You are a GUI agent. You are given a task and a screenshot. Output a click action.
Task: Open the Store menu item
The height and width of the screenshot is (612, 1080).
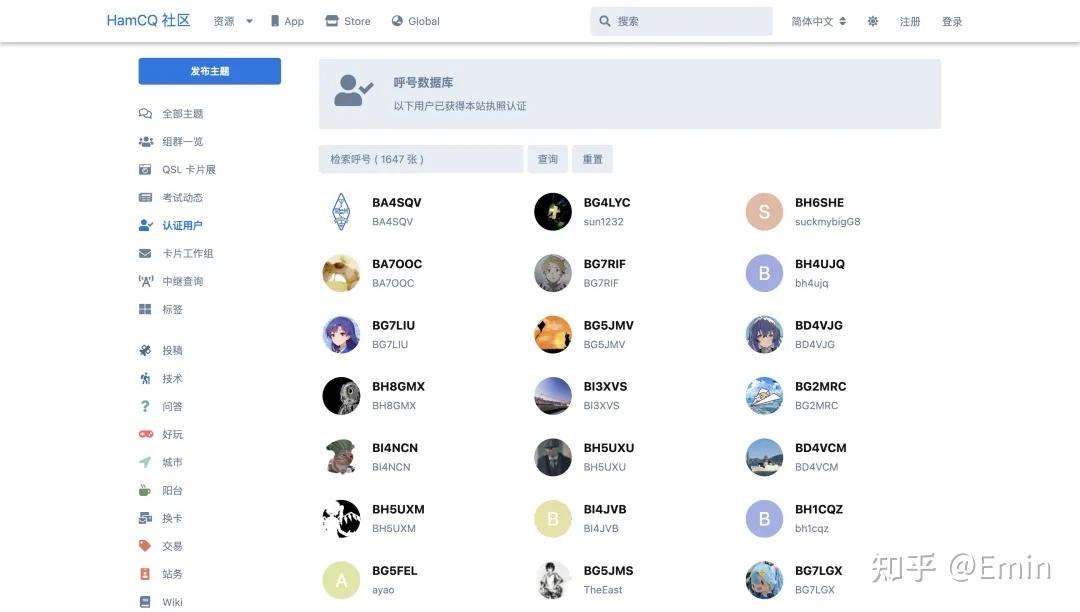pos(347,20)
